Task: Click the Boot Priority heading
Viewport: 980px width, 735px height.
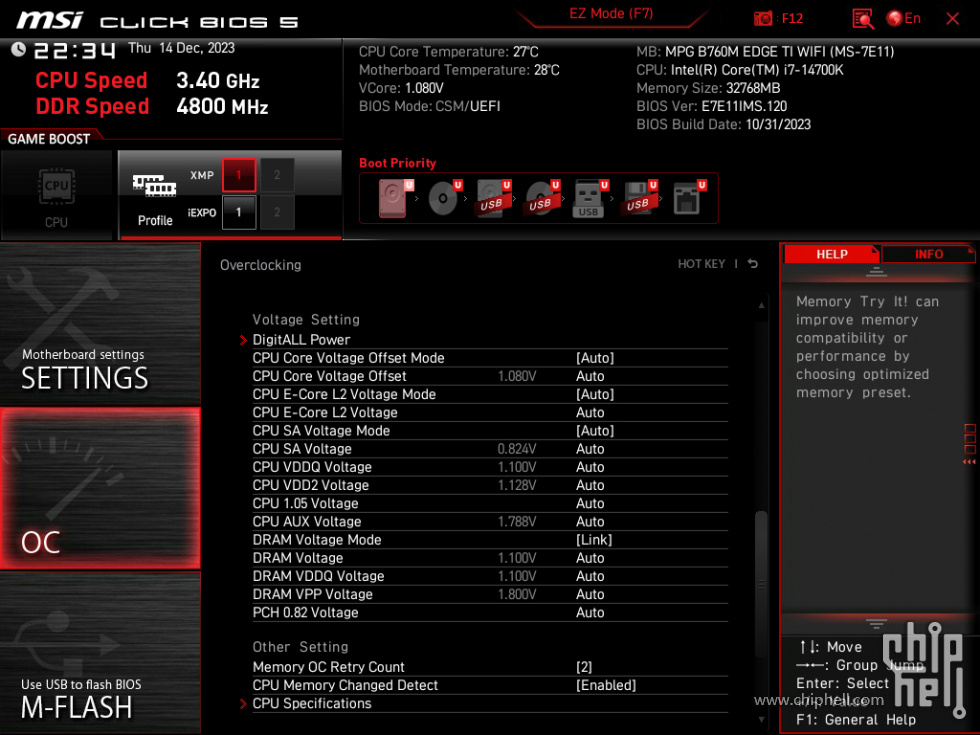Action: coord(398,162)
